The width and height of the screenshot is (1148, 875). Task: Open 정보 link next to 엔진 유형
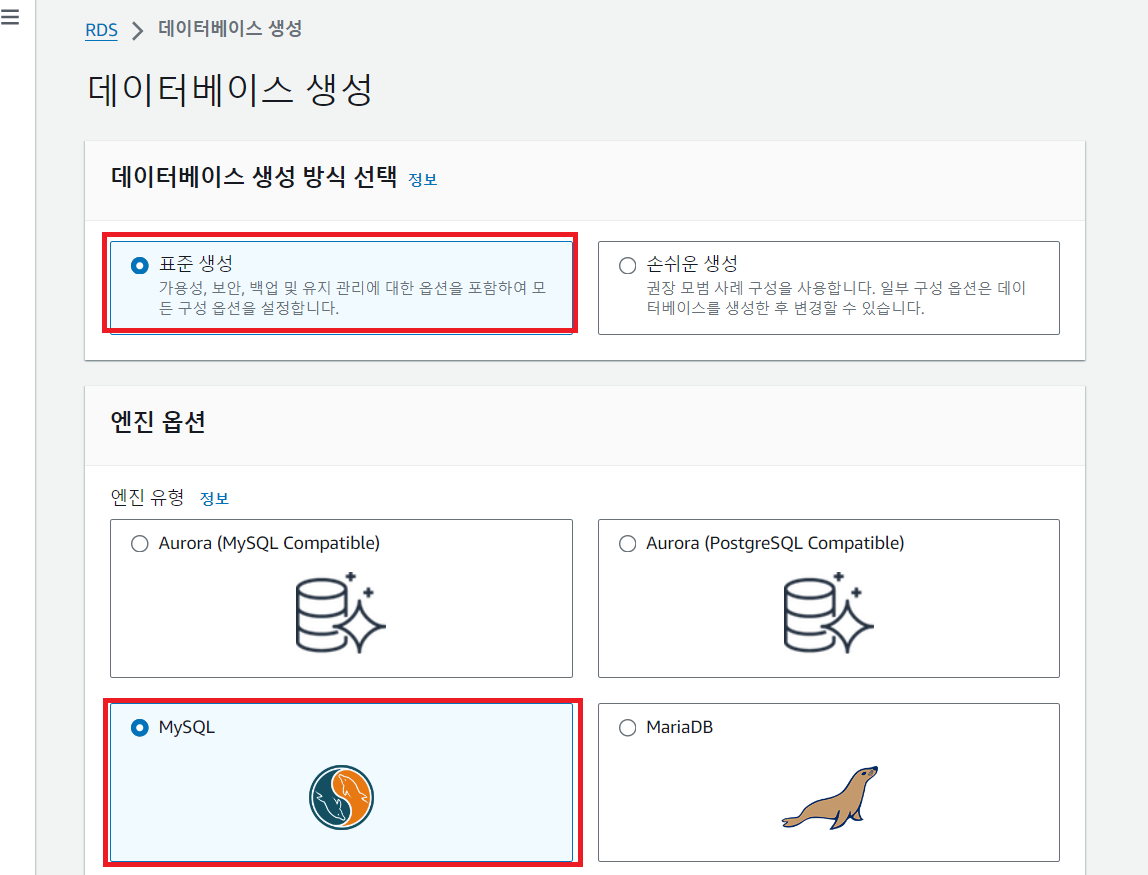(x=215, y=499)
